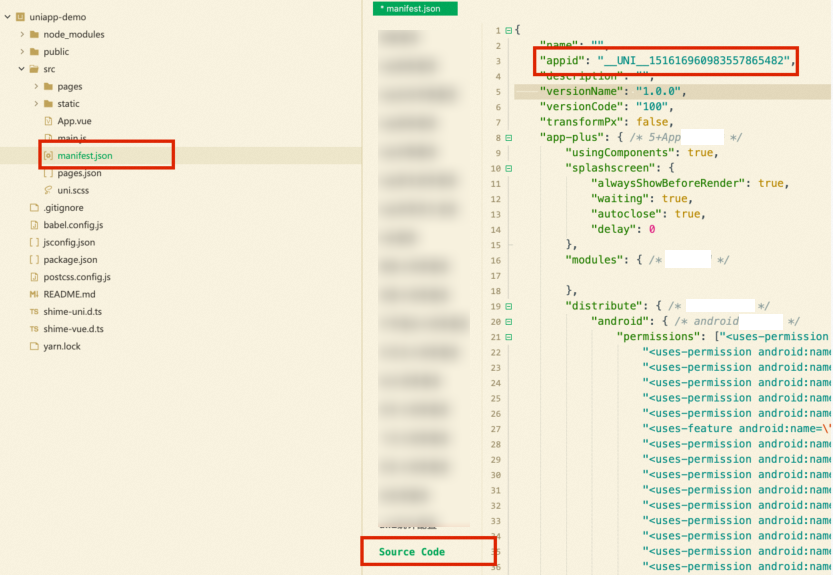This screenshot has height=575, width=833.
Task: Fold the code block at line 1
Action: point(508,30)
